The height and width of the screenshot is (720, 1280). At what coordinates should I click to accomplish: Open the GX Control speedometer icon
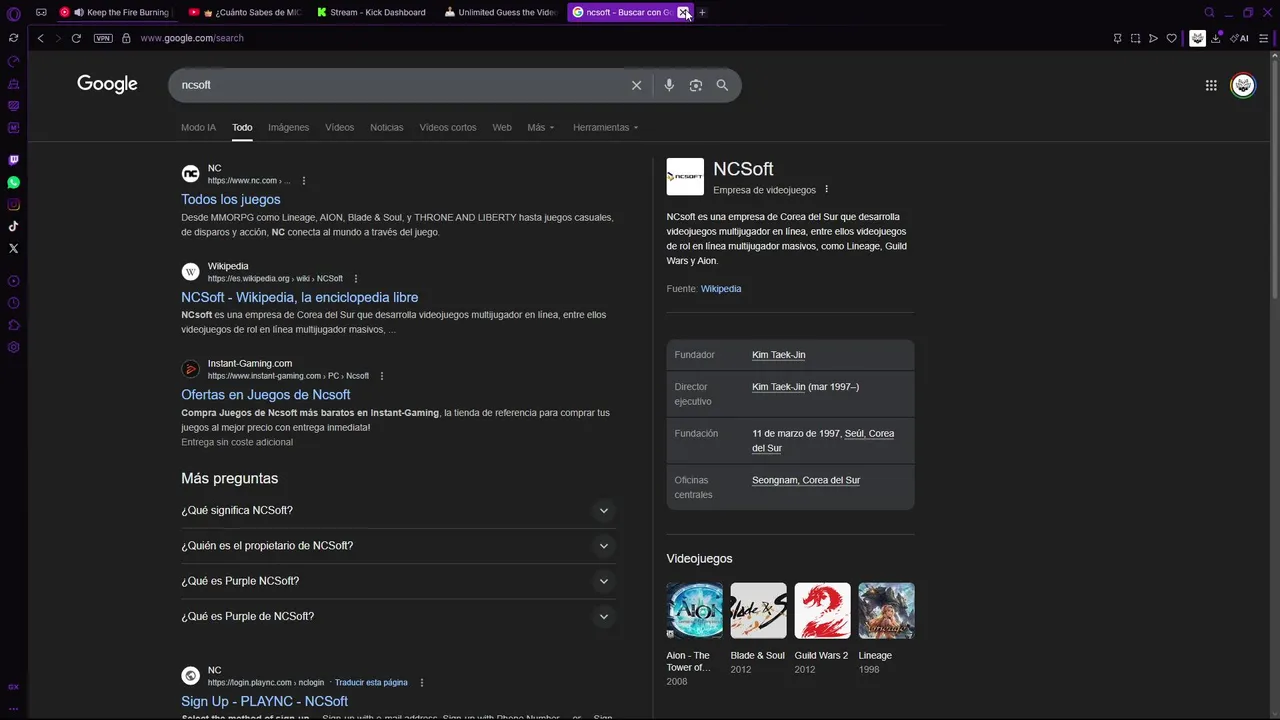[13, 61]
